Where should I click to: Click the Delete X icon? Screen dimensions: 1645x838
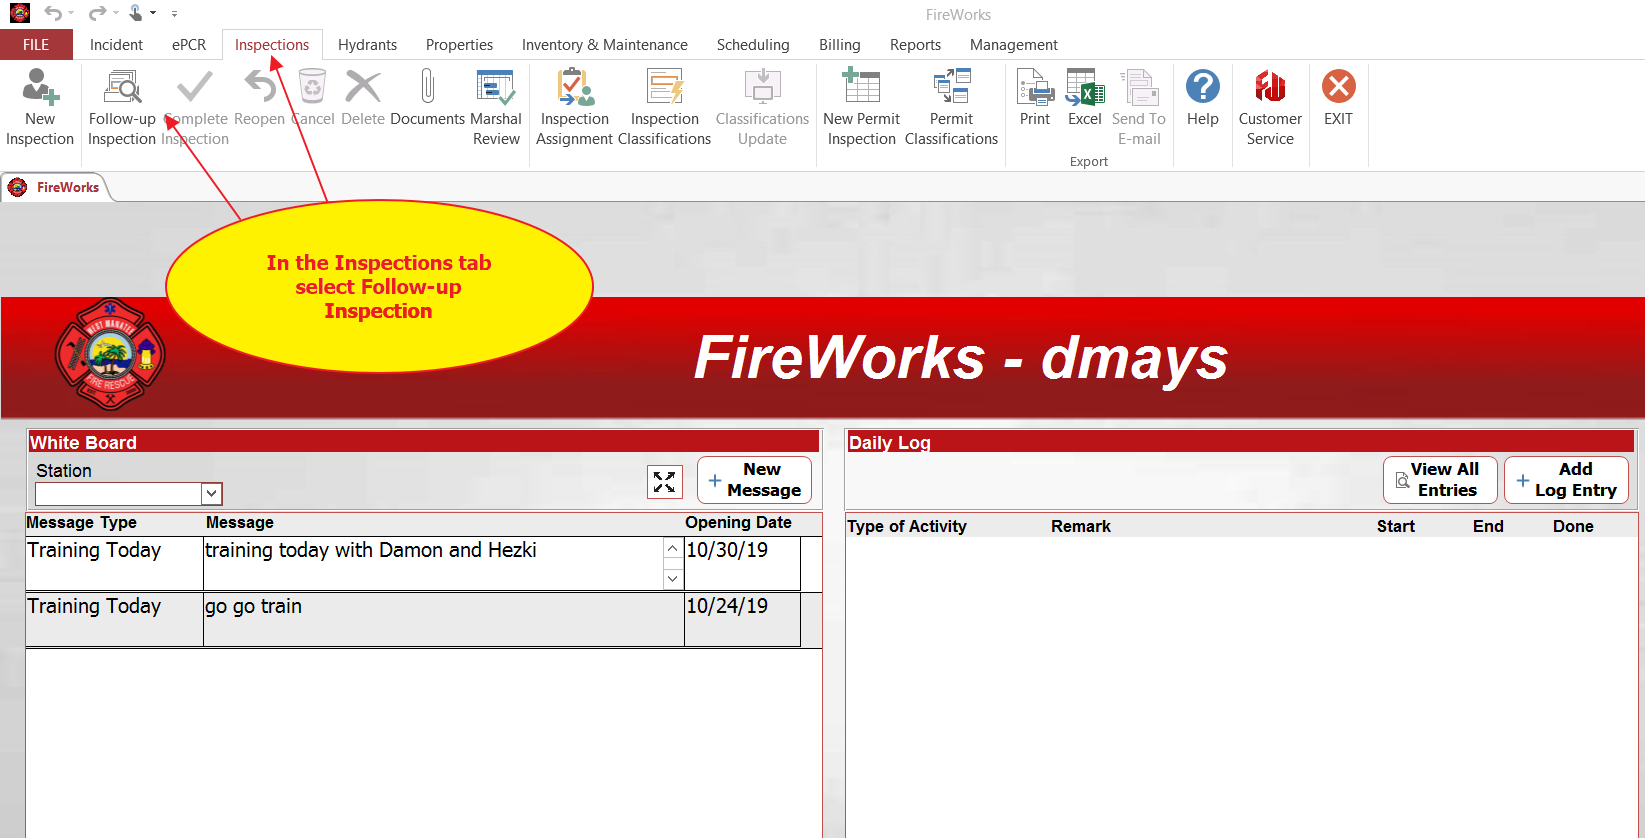(363, 87)
